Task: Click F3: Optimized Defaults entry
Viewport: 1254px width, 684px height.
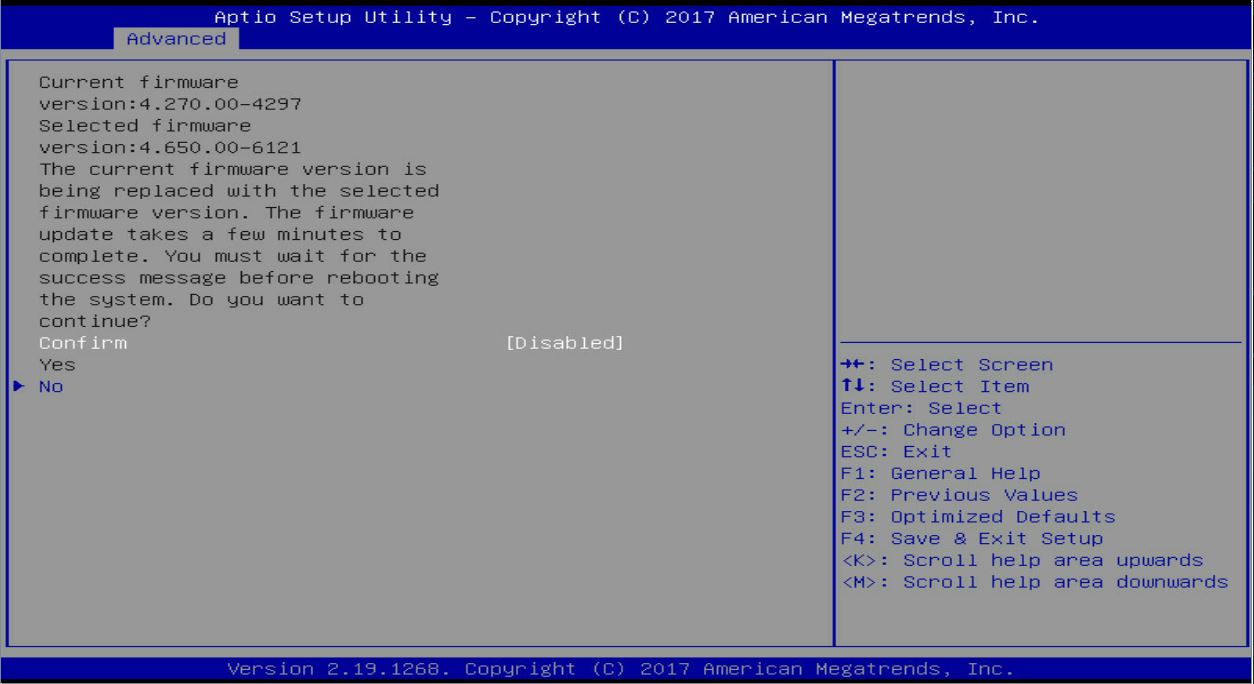Action: point(978,517)
